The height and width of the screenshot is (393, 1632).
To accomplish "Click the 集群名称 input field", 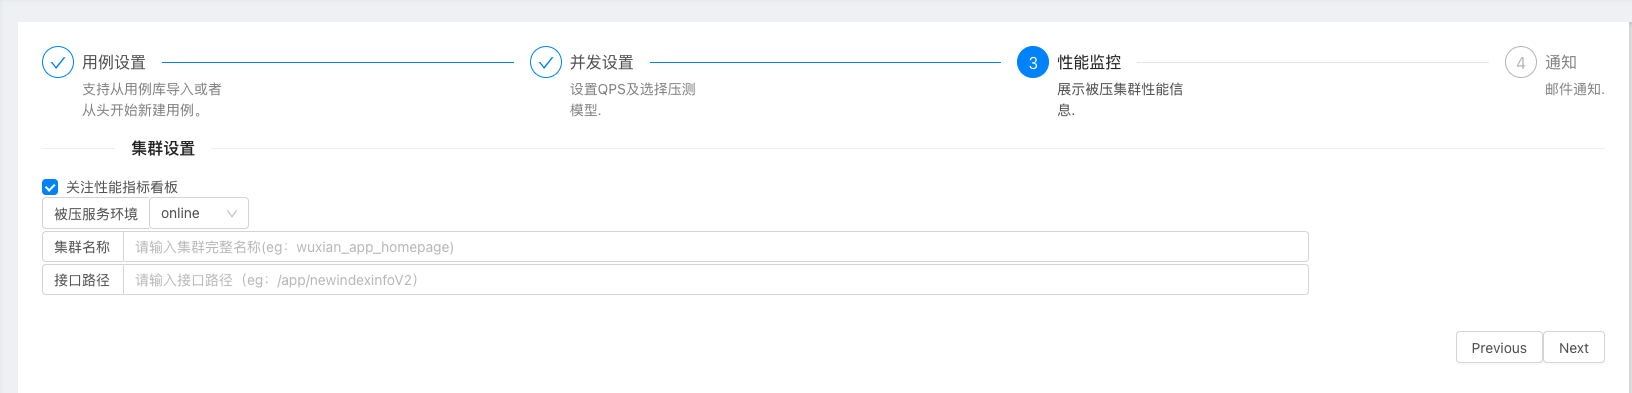I will [716, 246].
